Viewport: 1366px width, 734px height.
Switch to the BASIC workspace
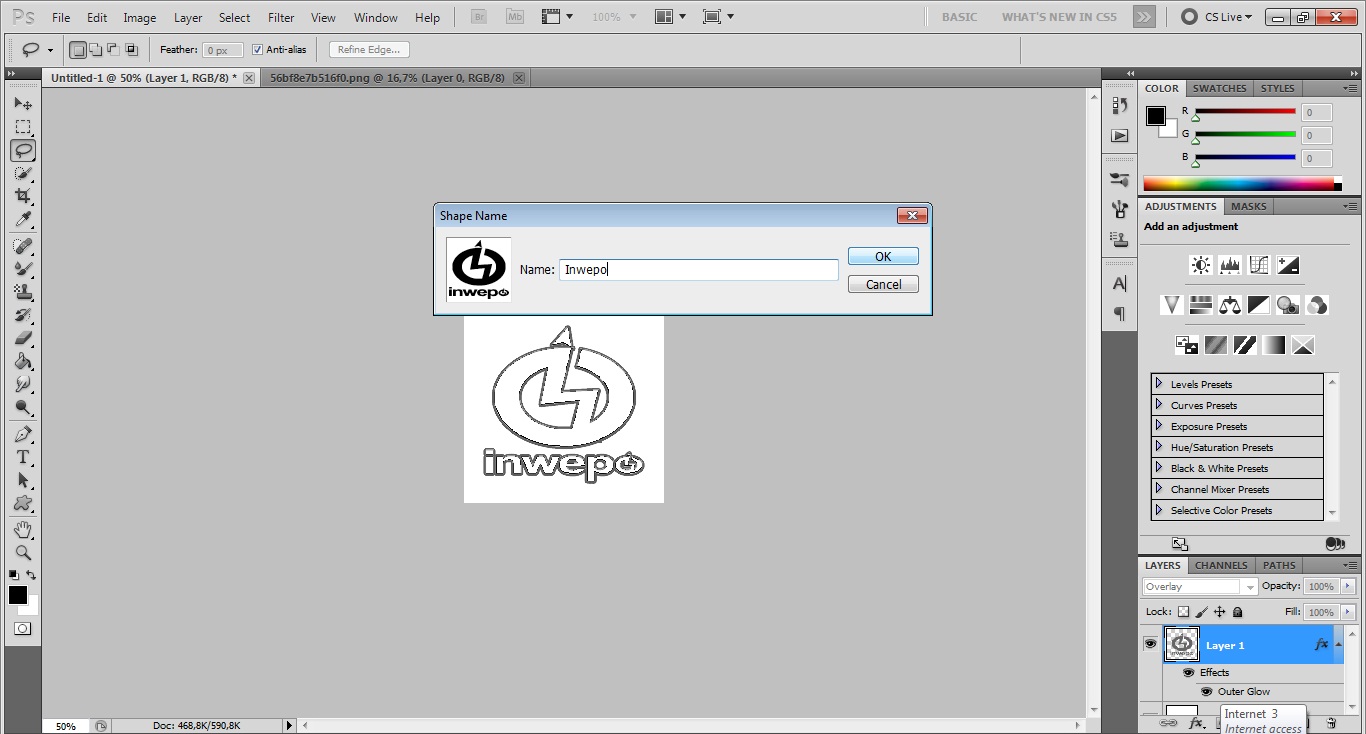click(960, 17)
